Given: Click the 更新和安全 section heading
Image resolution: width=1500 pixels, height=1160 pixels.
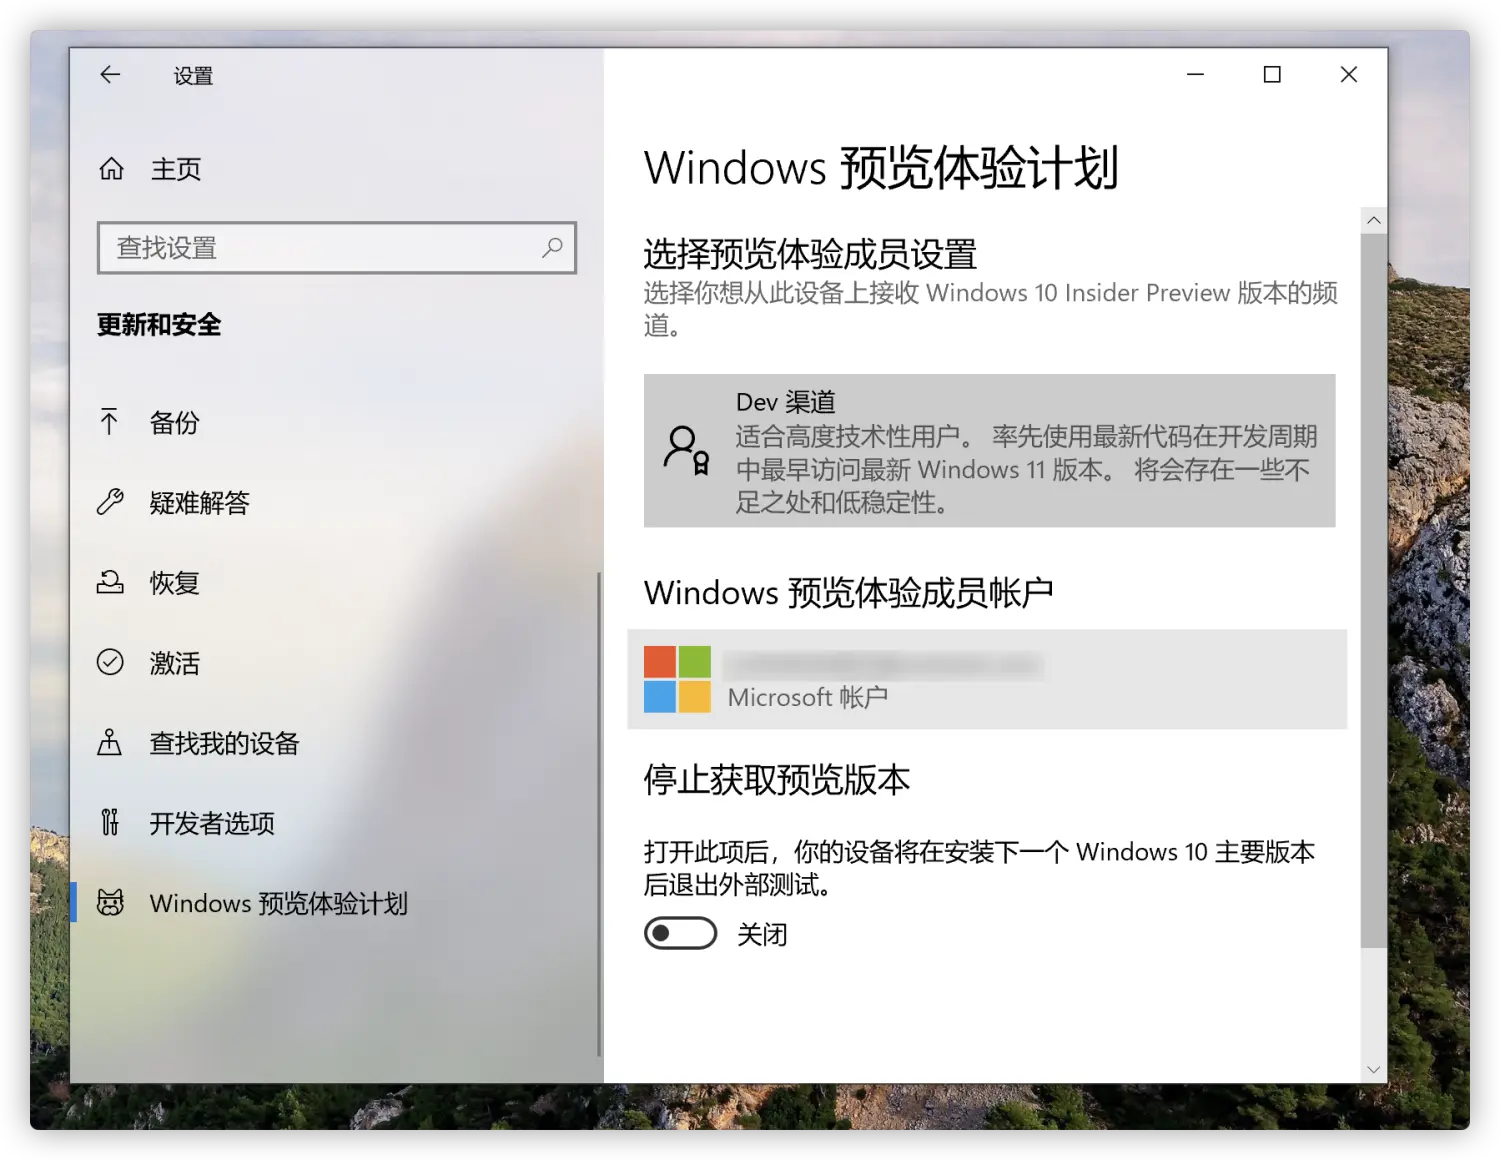Looking at the screenshot, I should [x=159, y=324].
